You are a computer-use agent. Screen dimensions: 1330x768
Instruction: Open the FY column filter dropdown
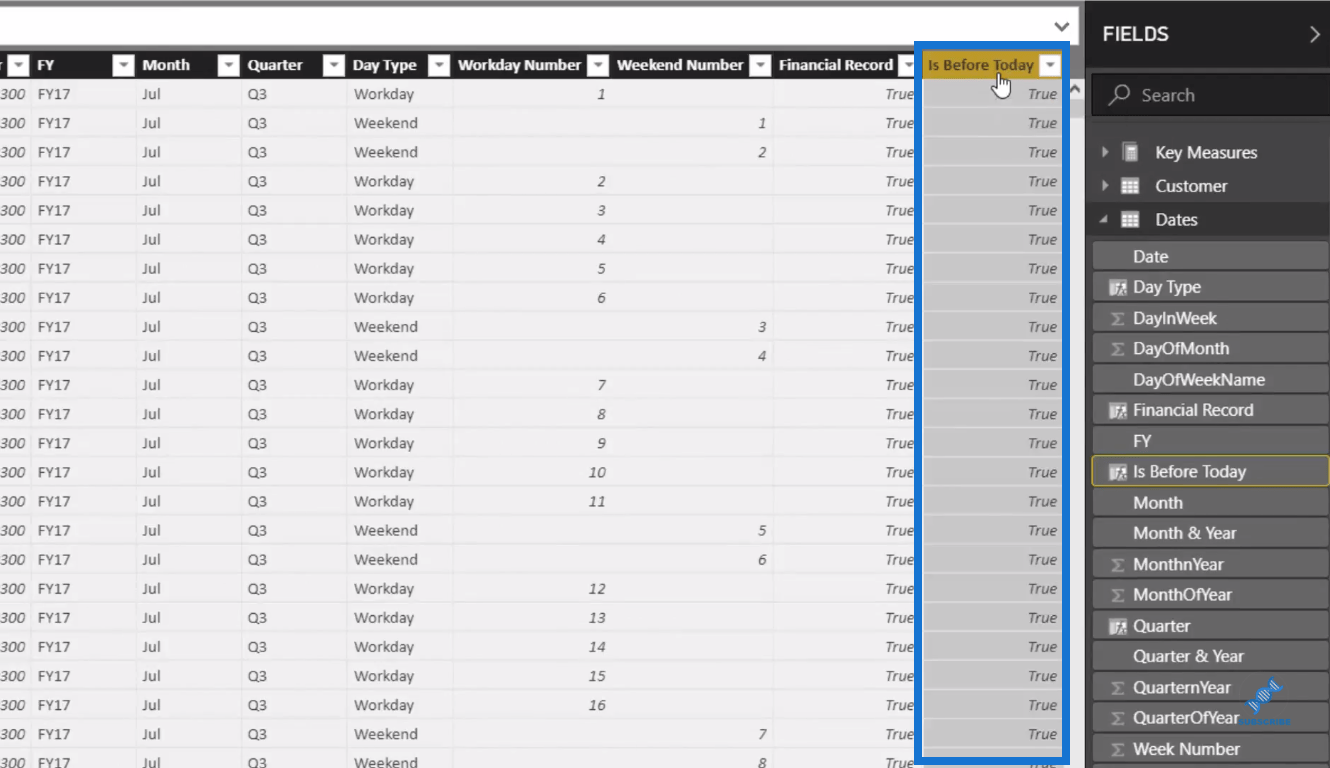(x=123, y=65)
